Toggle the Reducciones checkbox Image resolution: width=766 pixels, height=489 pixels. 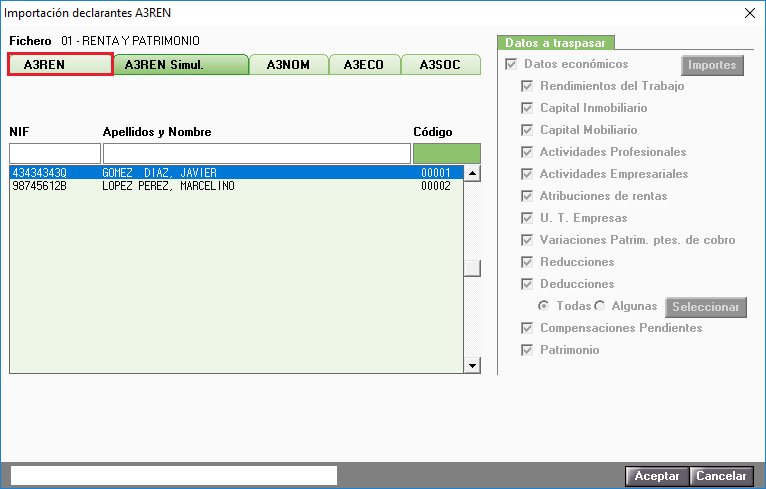click(527, 262)
